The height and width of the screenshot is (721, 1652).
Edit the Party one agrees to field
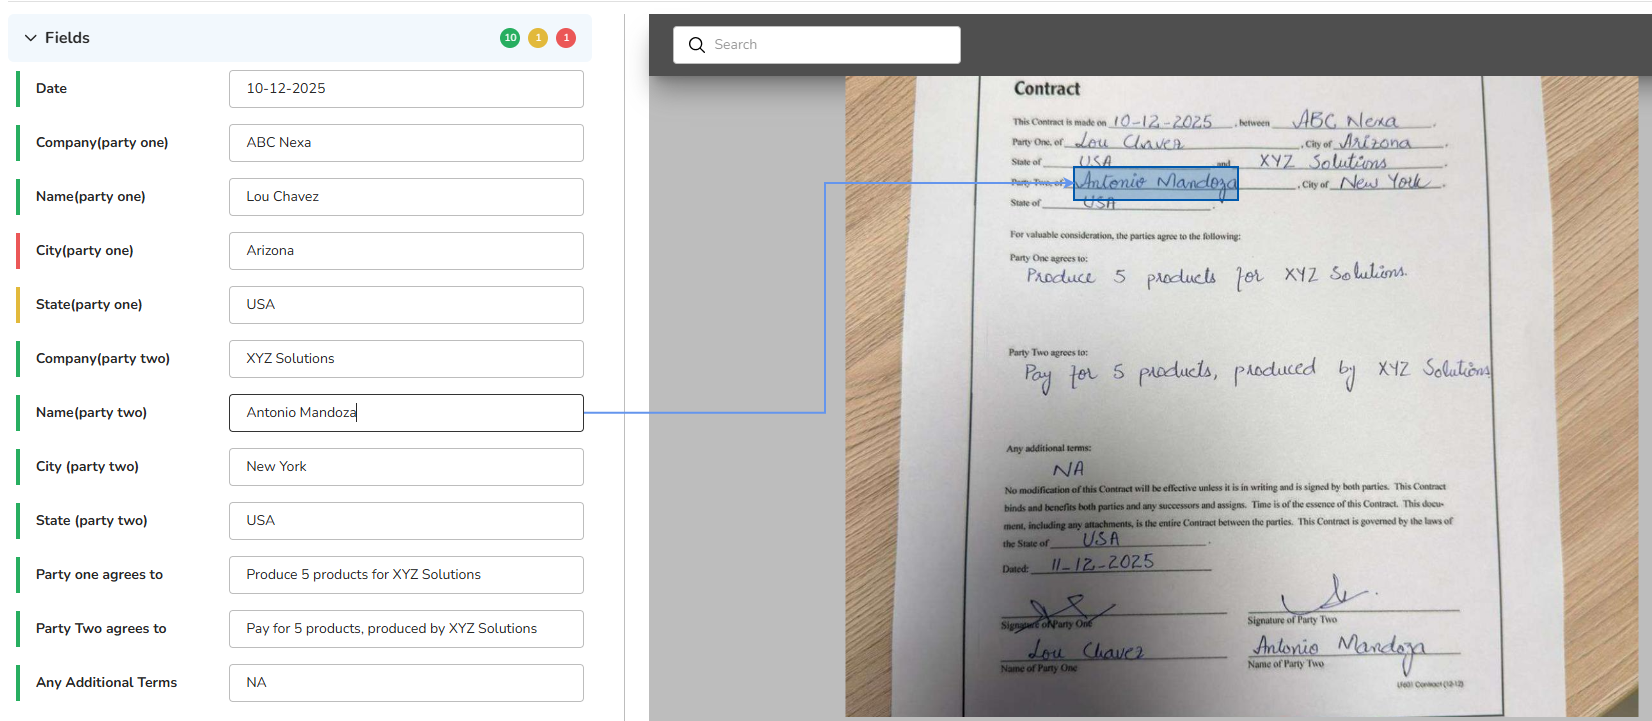click(406, 575)
